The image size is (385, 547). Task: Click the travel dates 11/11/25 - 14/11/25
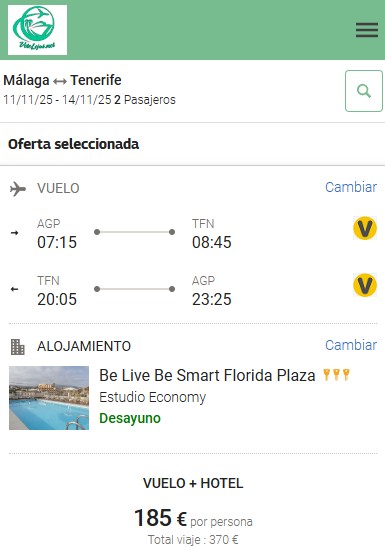(x=57, y=100)
